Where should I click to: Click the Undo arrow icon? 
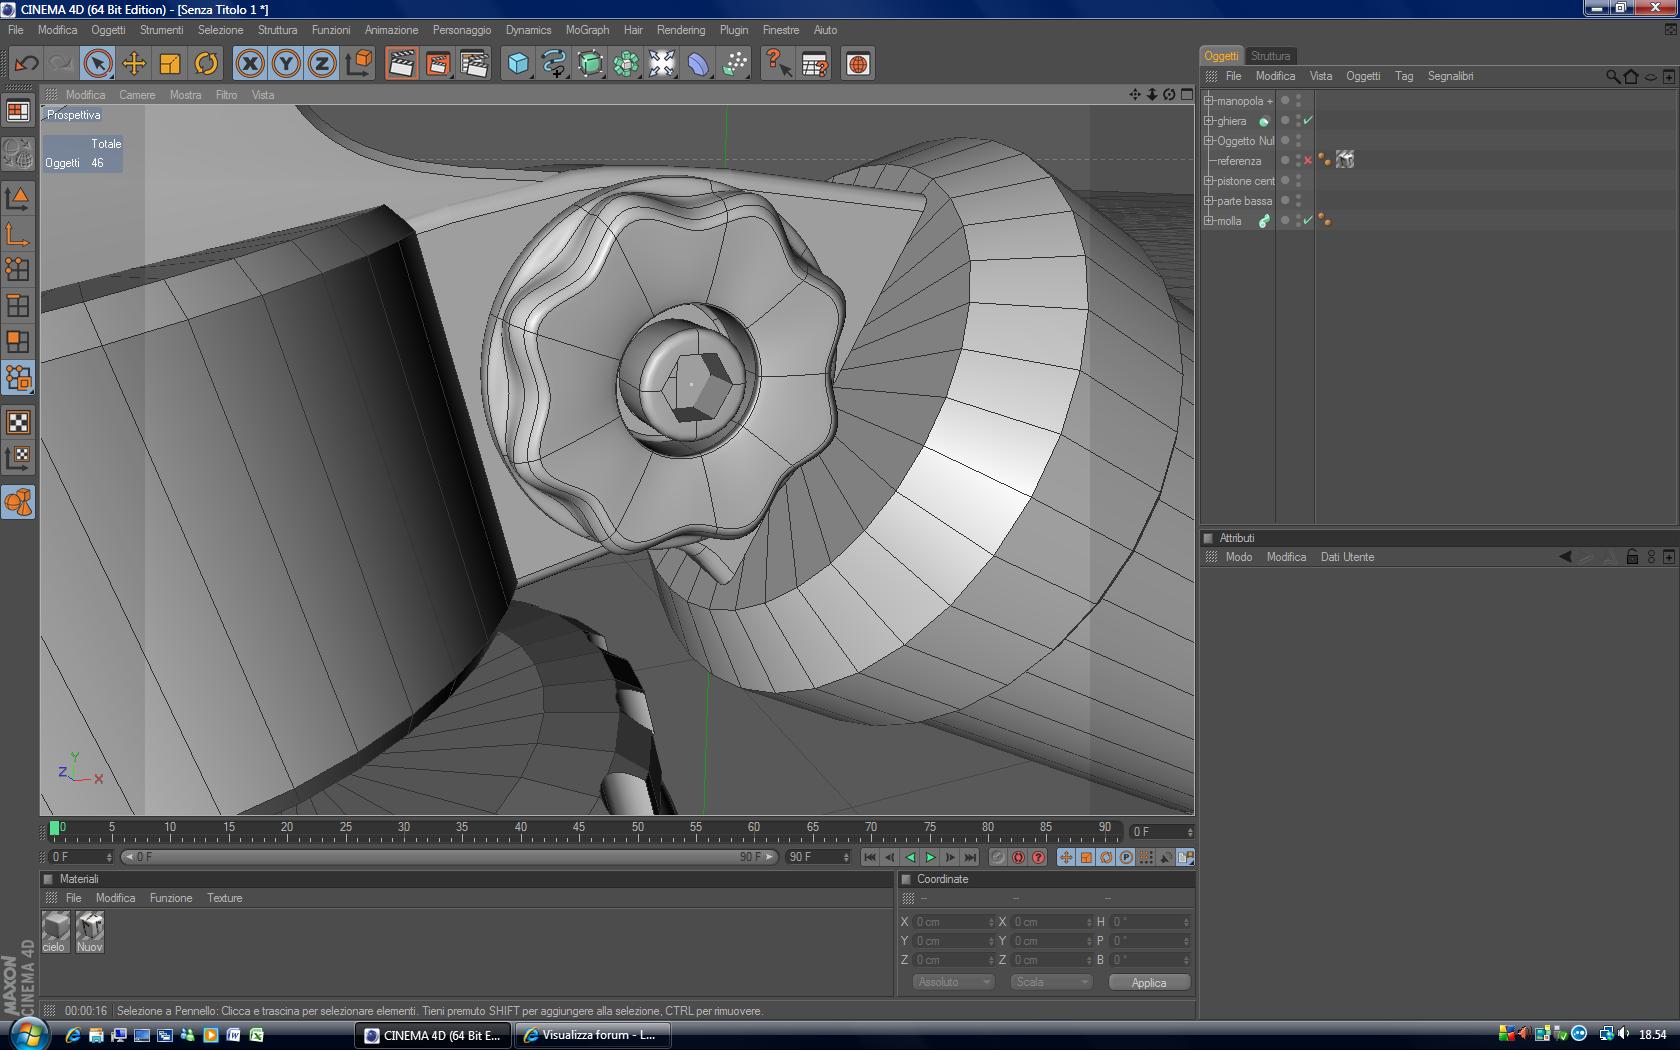(26, 64)
